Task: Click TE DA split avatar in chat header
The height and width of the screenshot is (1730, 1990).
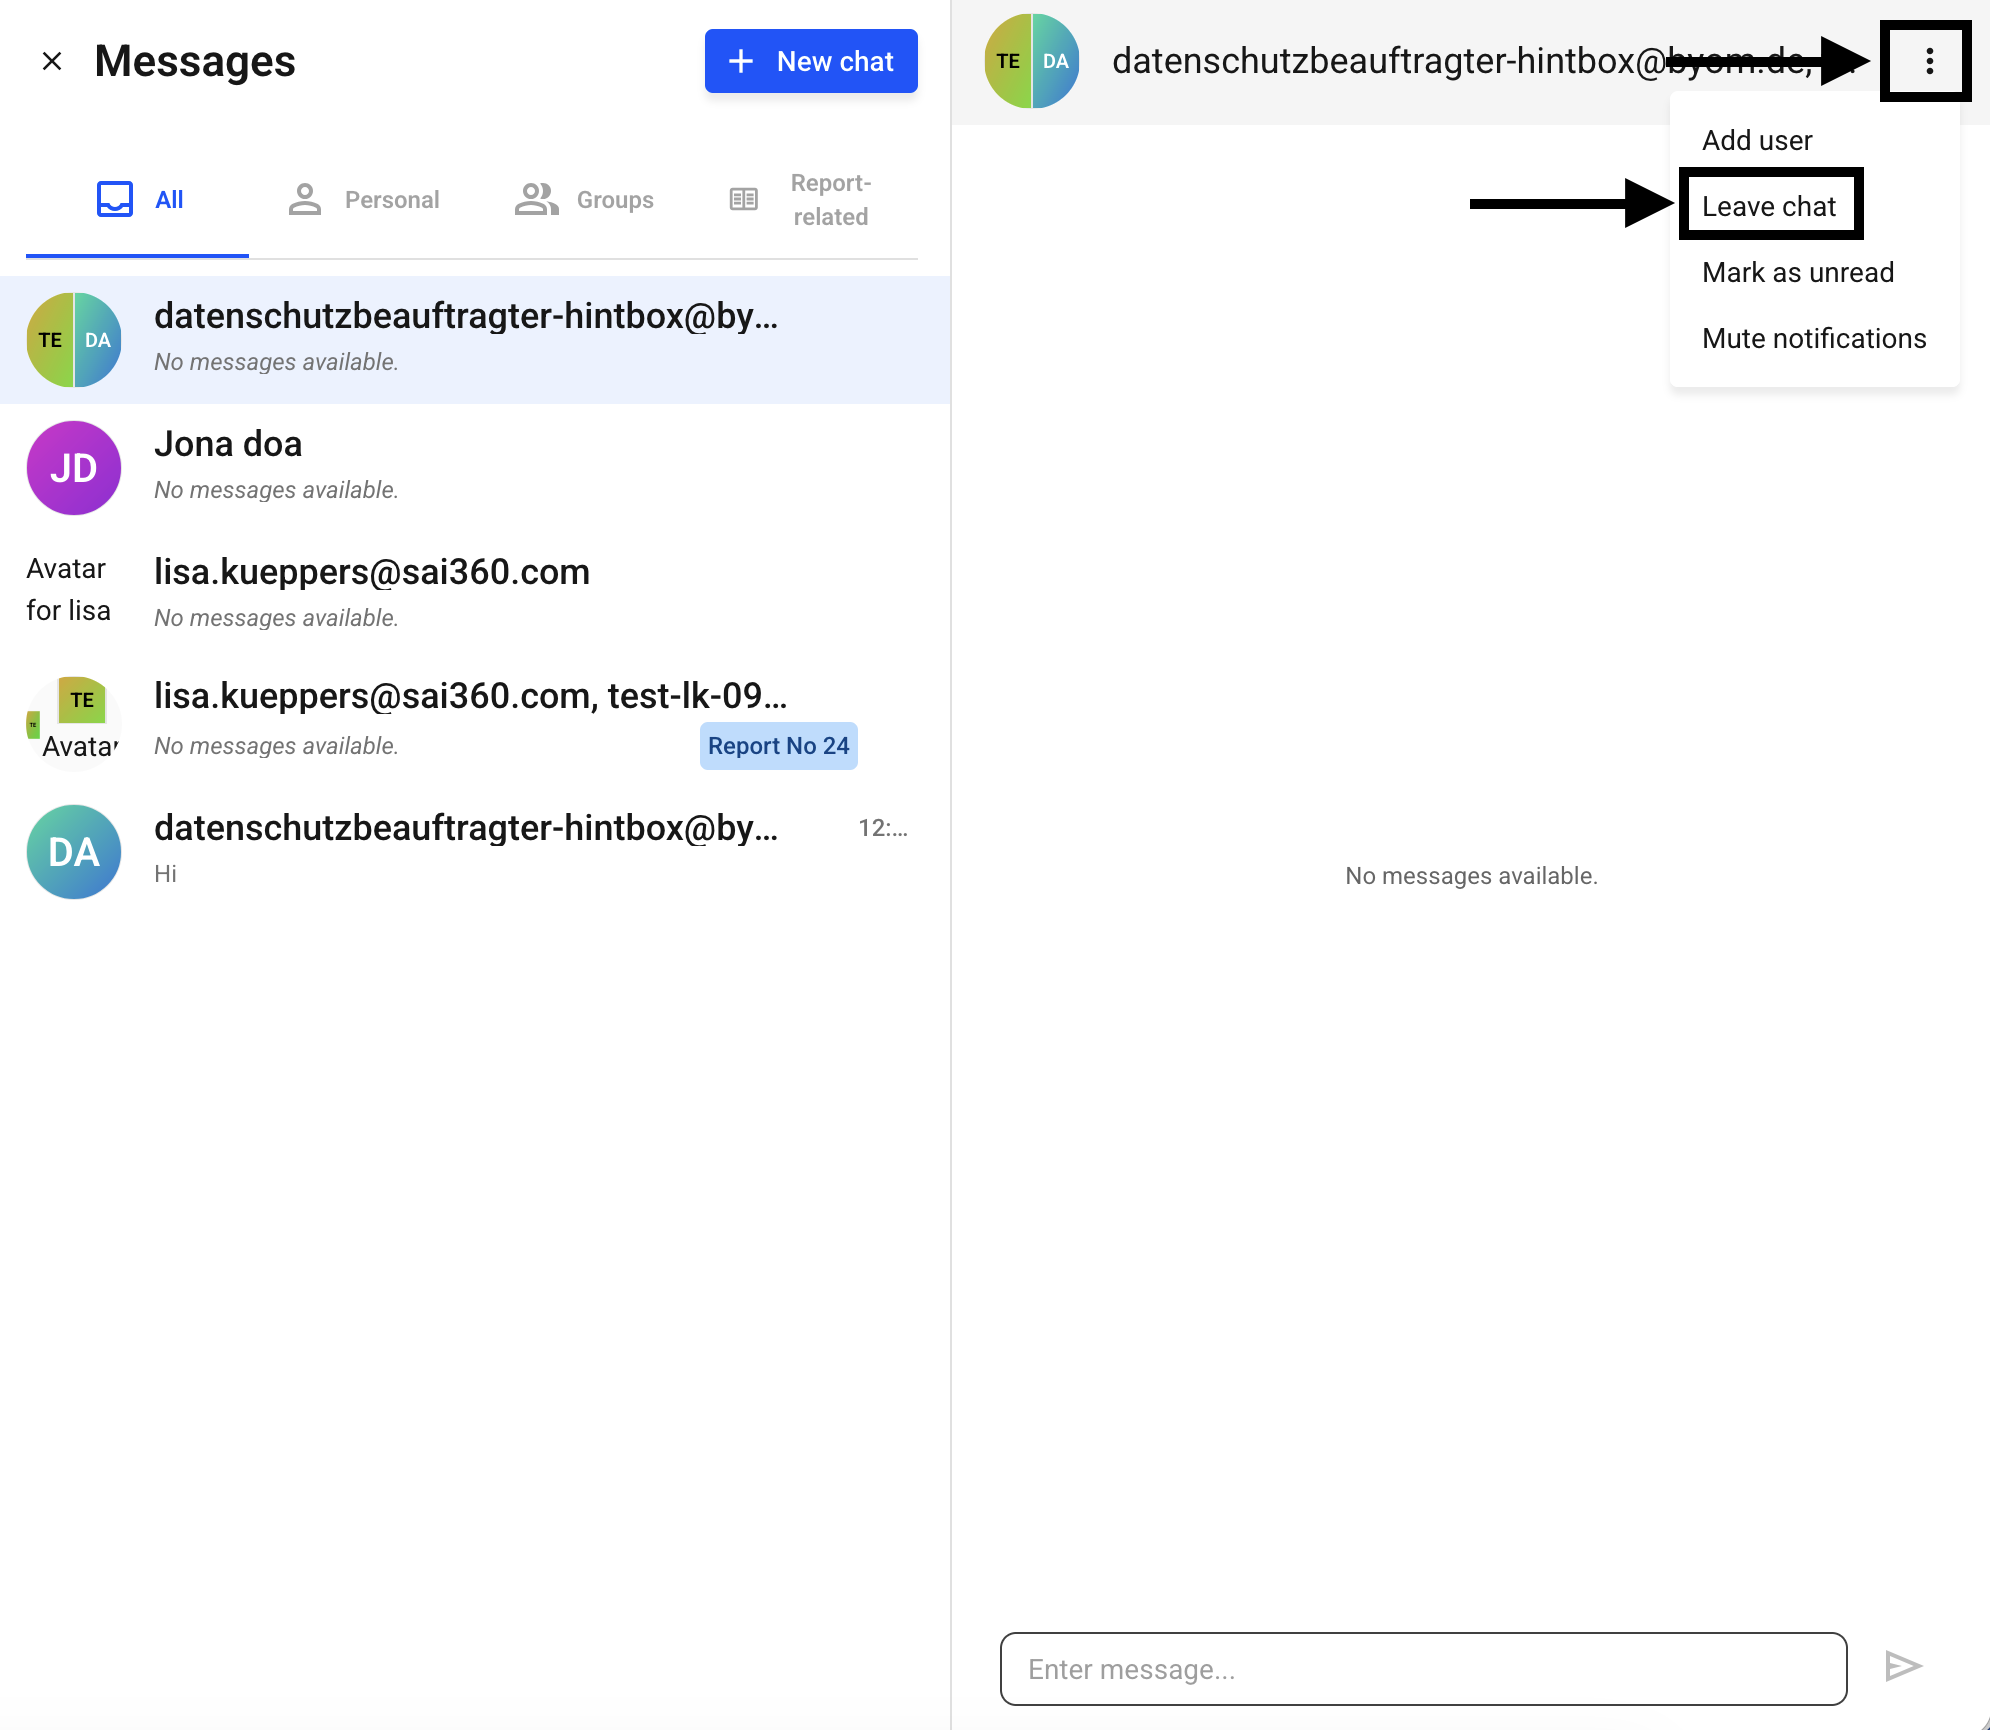Action: [1031, 62]
